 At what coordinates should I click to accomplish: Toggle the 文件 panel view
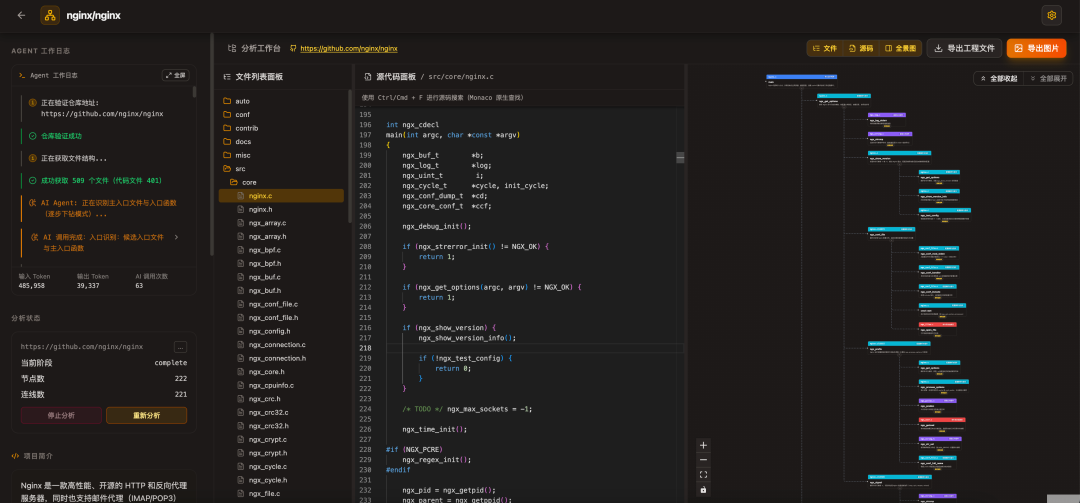click(x=825, y=48)
